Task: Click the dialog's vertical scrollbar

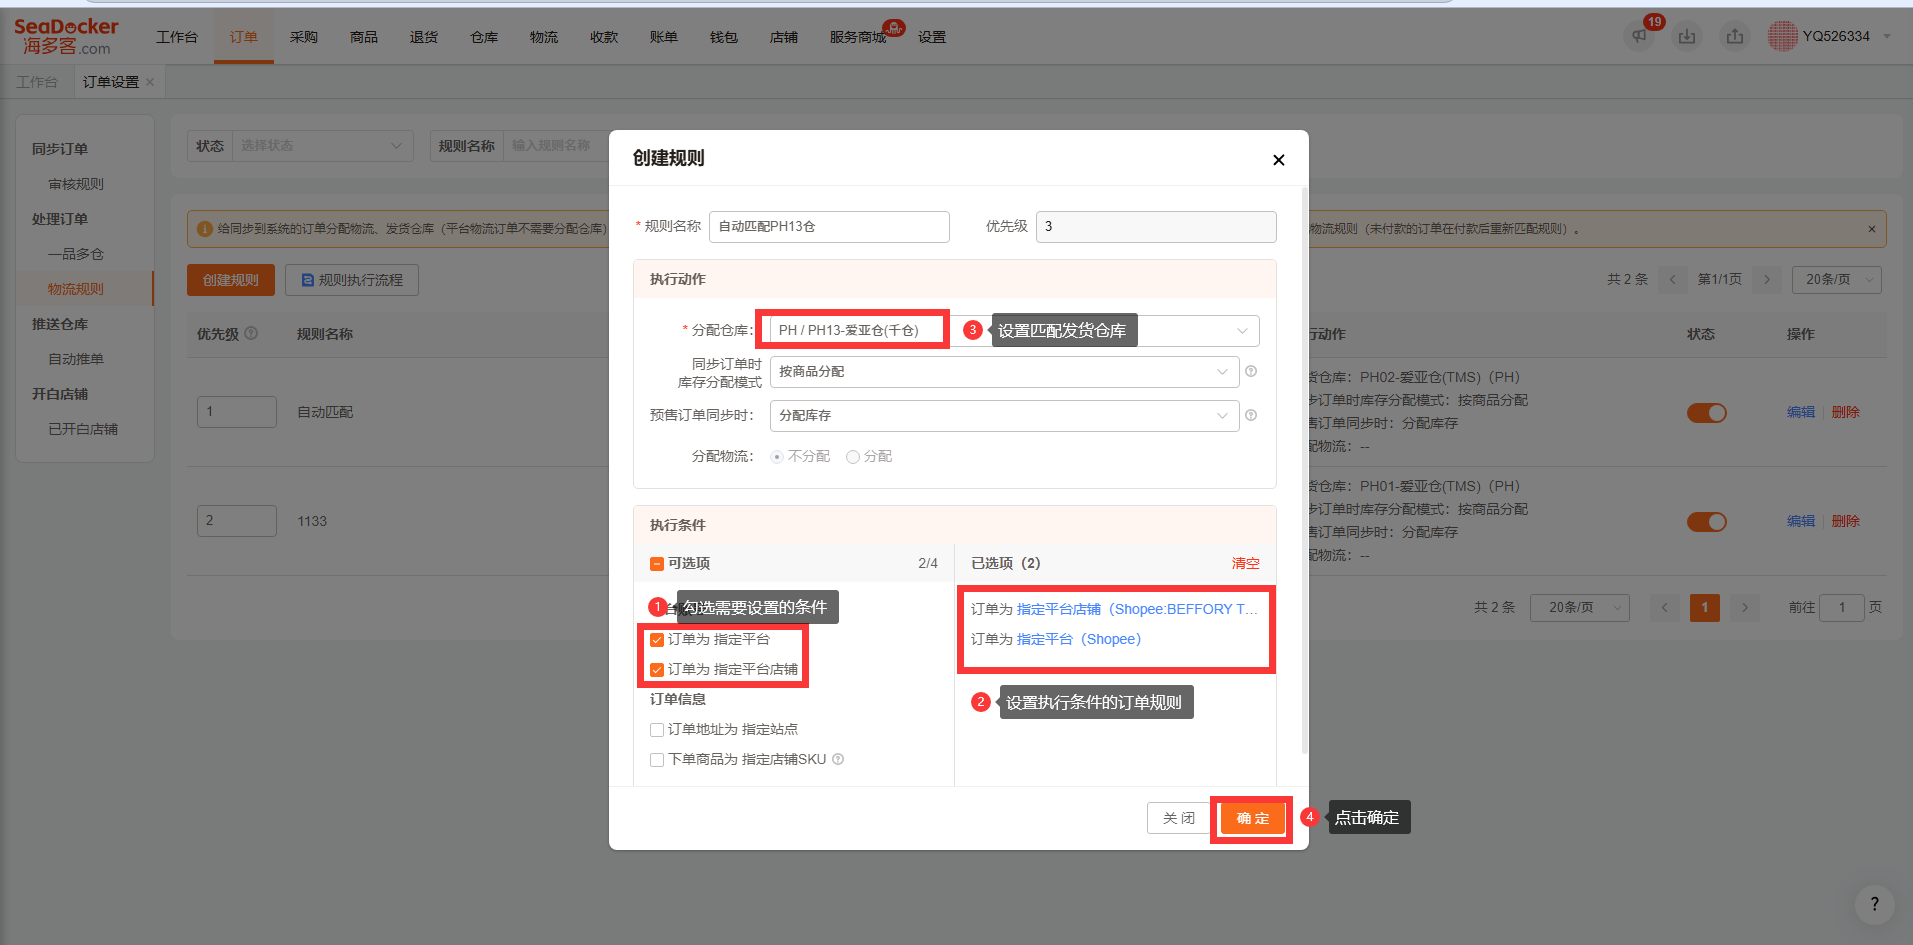Action: click(1304, 470)
